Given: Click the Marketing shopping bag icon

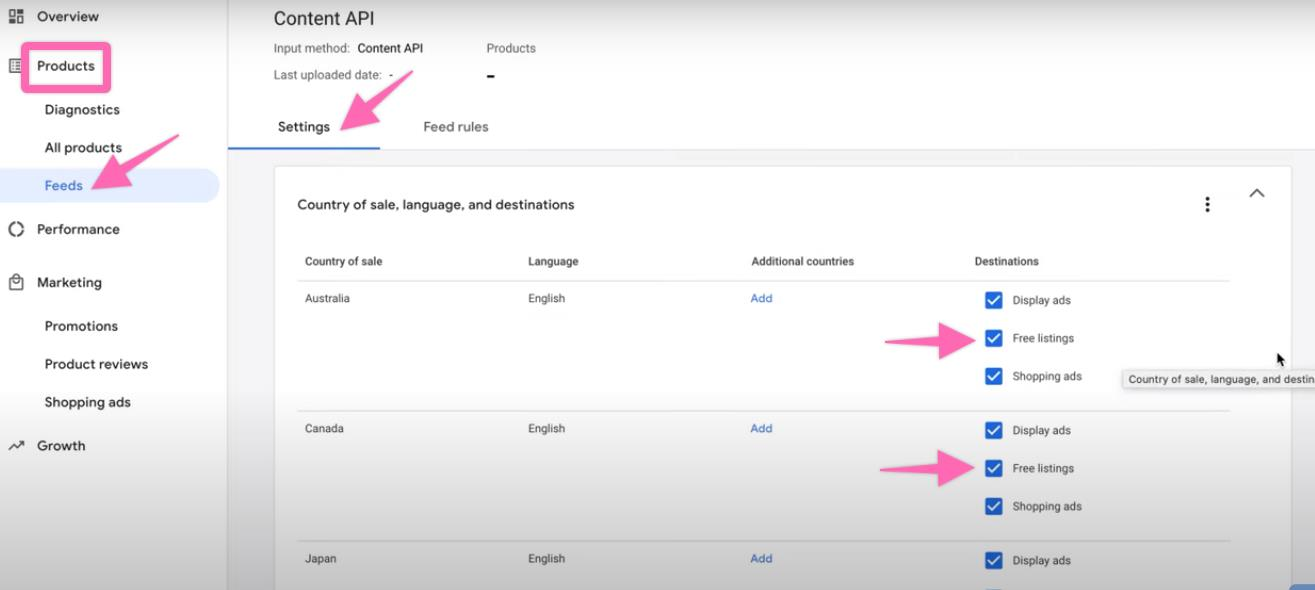Looking at the screenshot, I should [16, 282].
